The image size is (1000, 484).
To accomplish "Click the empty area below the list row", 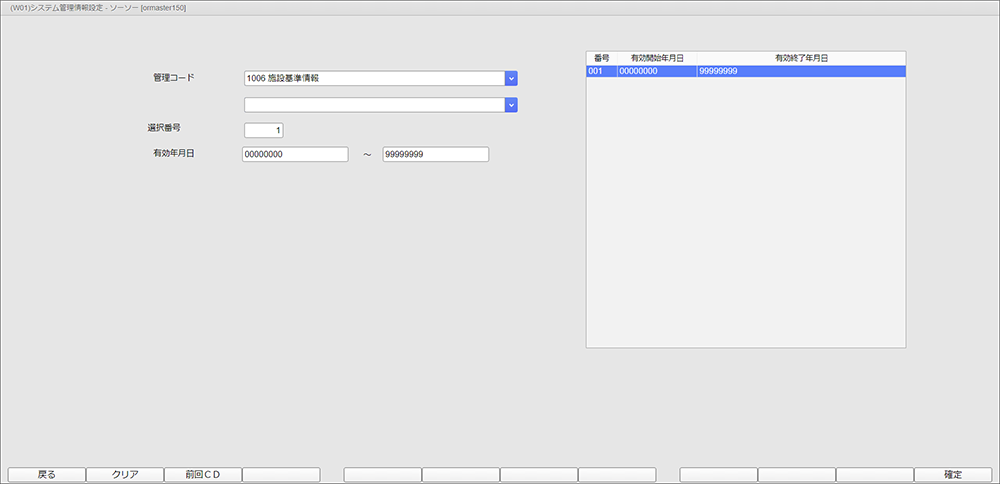I will pos(745,210).
